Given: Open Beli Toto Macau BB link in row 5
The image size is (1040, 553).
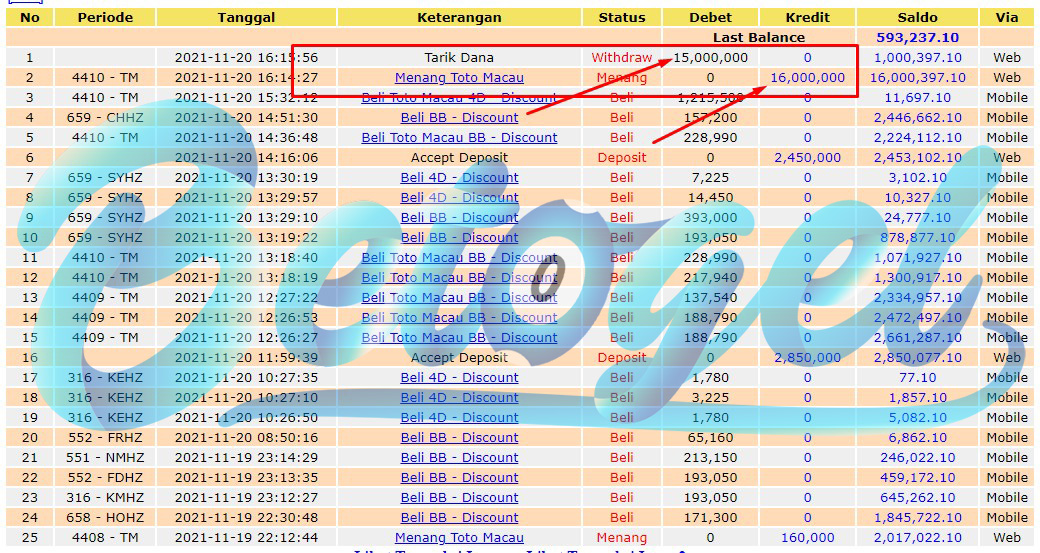Looking at the screenshot, I should (459, 137).
